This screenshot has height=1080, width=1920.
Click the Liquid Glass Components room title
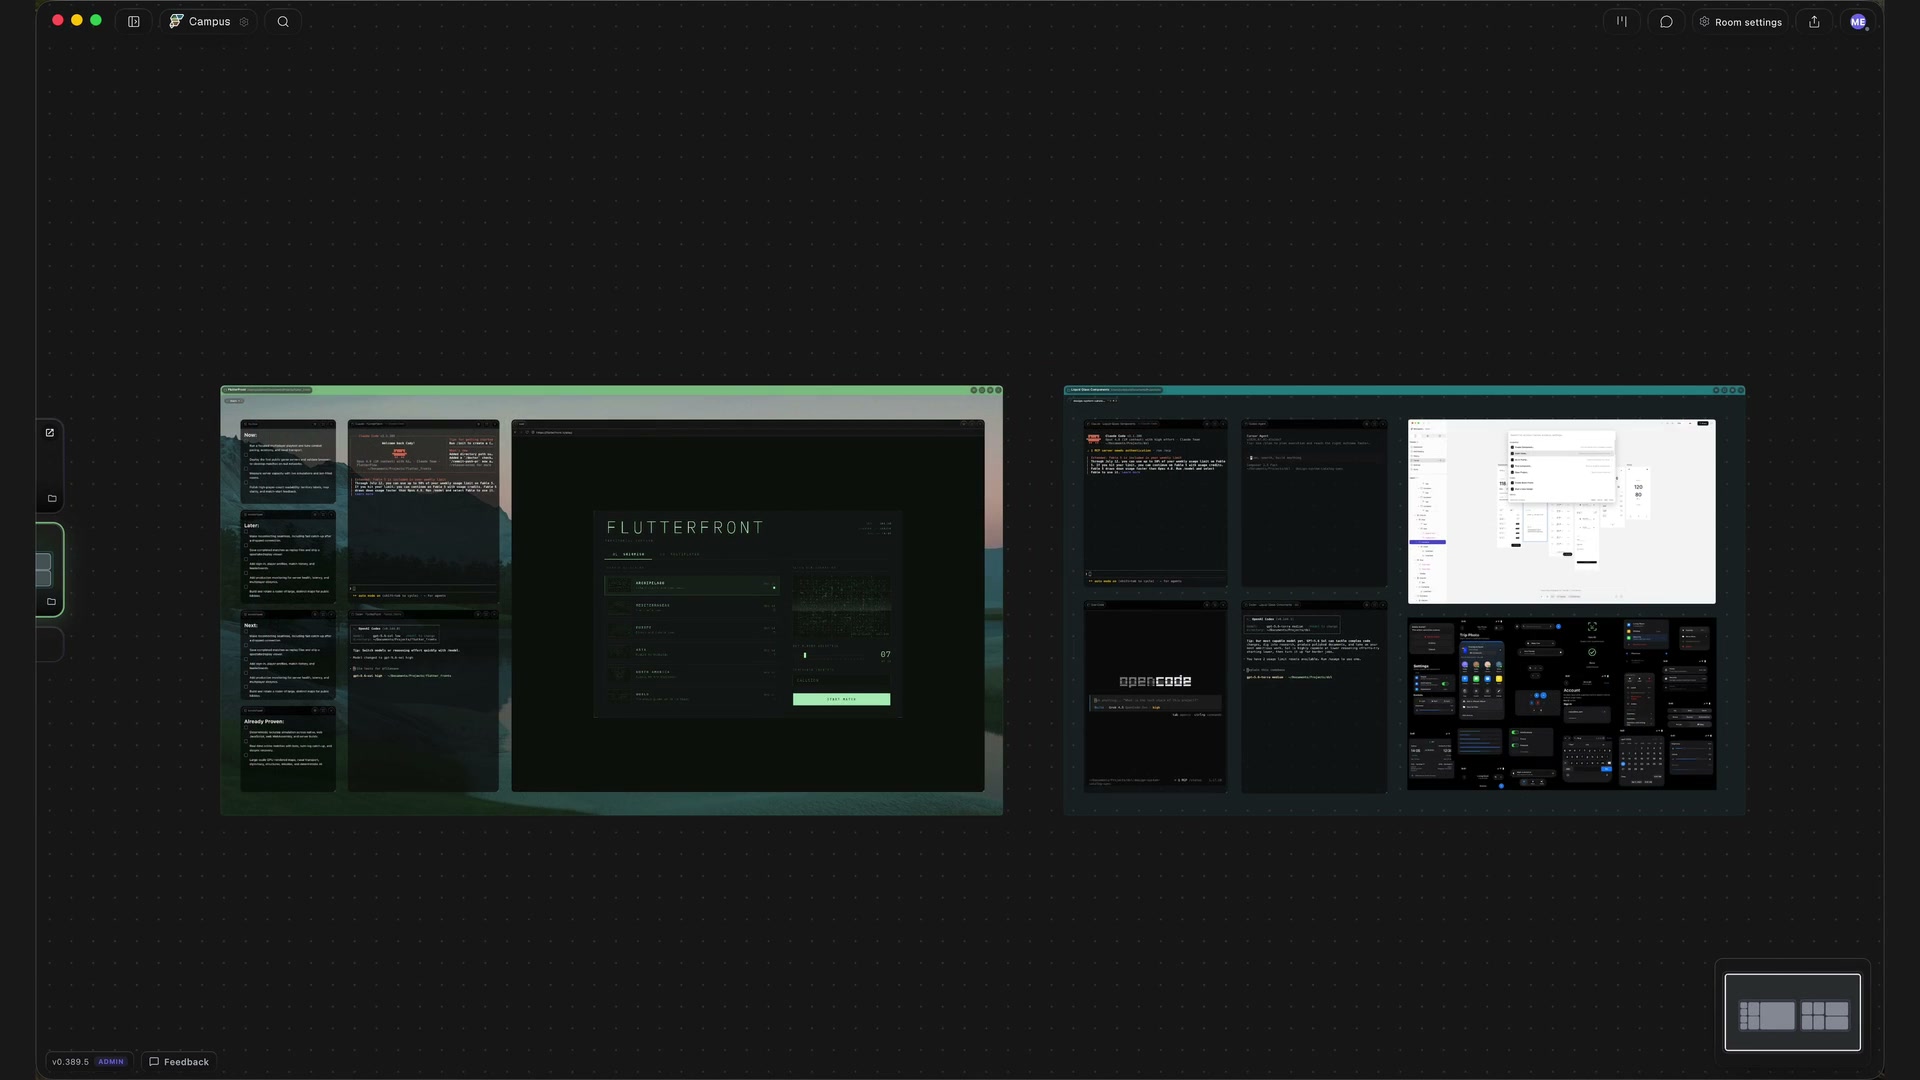click(x=1090, y=390)
